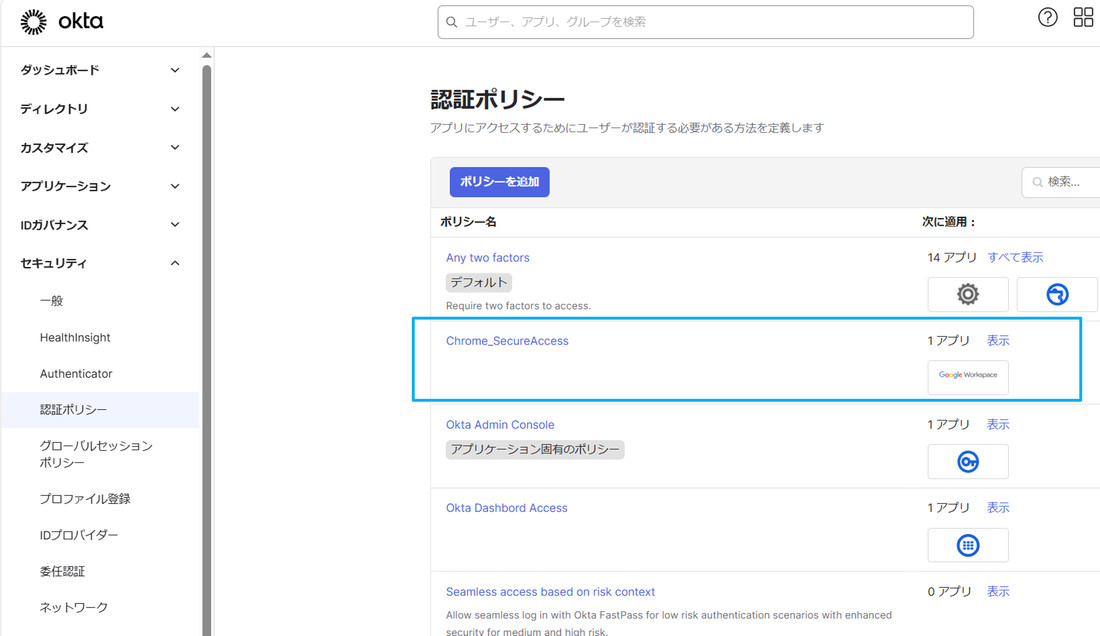Click the Okta logo
Image resolution: width=1100 pixels, height=636 pixels.
click(62, 22)
